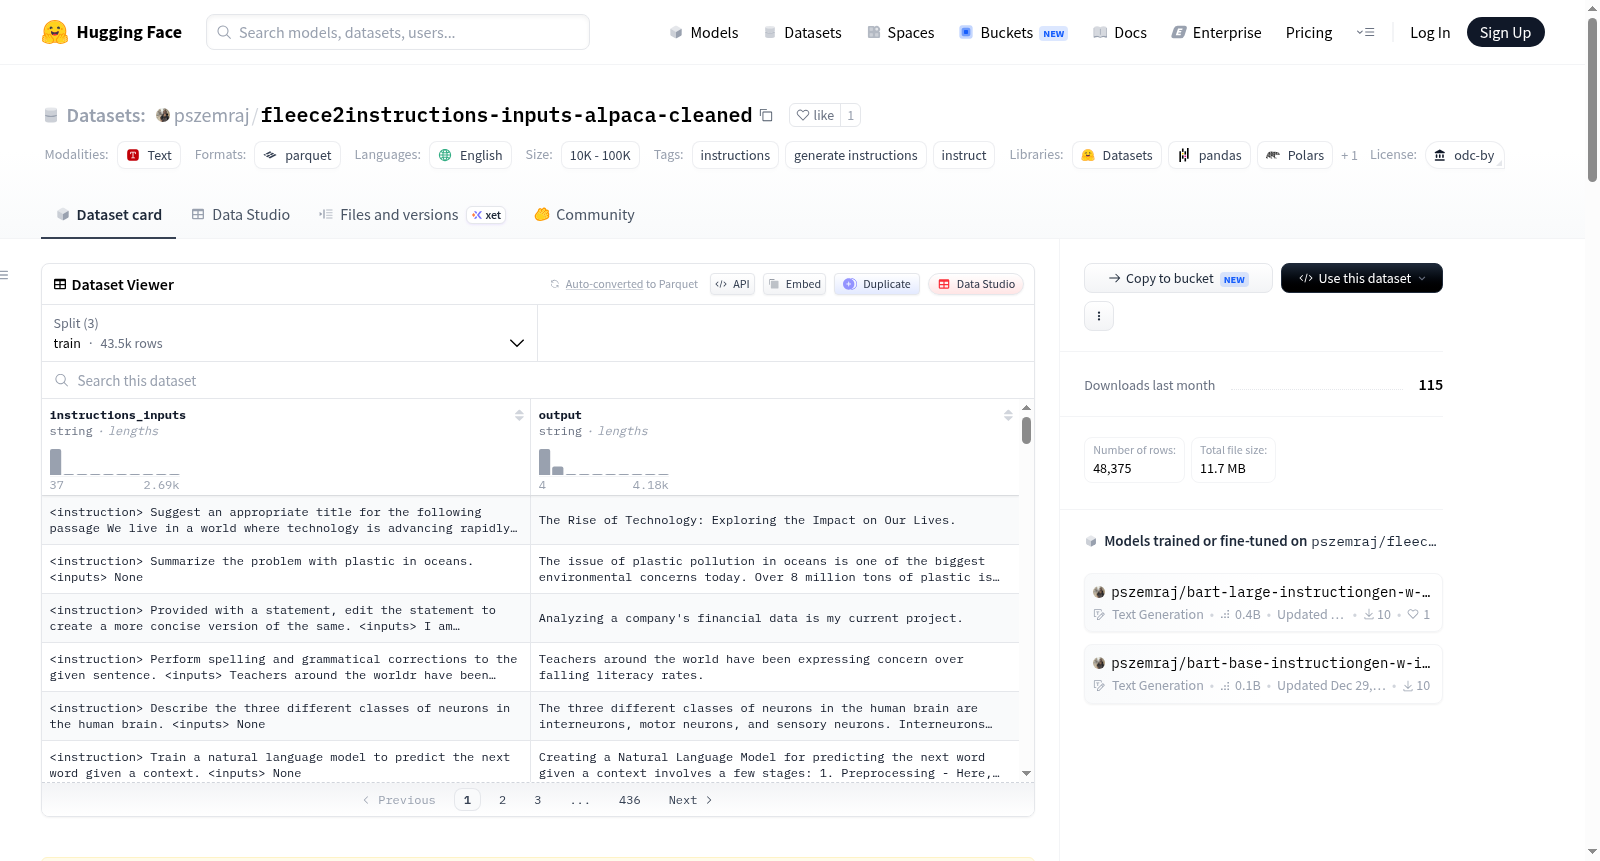Open the Community tab

coord(585,214)
